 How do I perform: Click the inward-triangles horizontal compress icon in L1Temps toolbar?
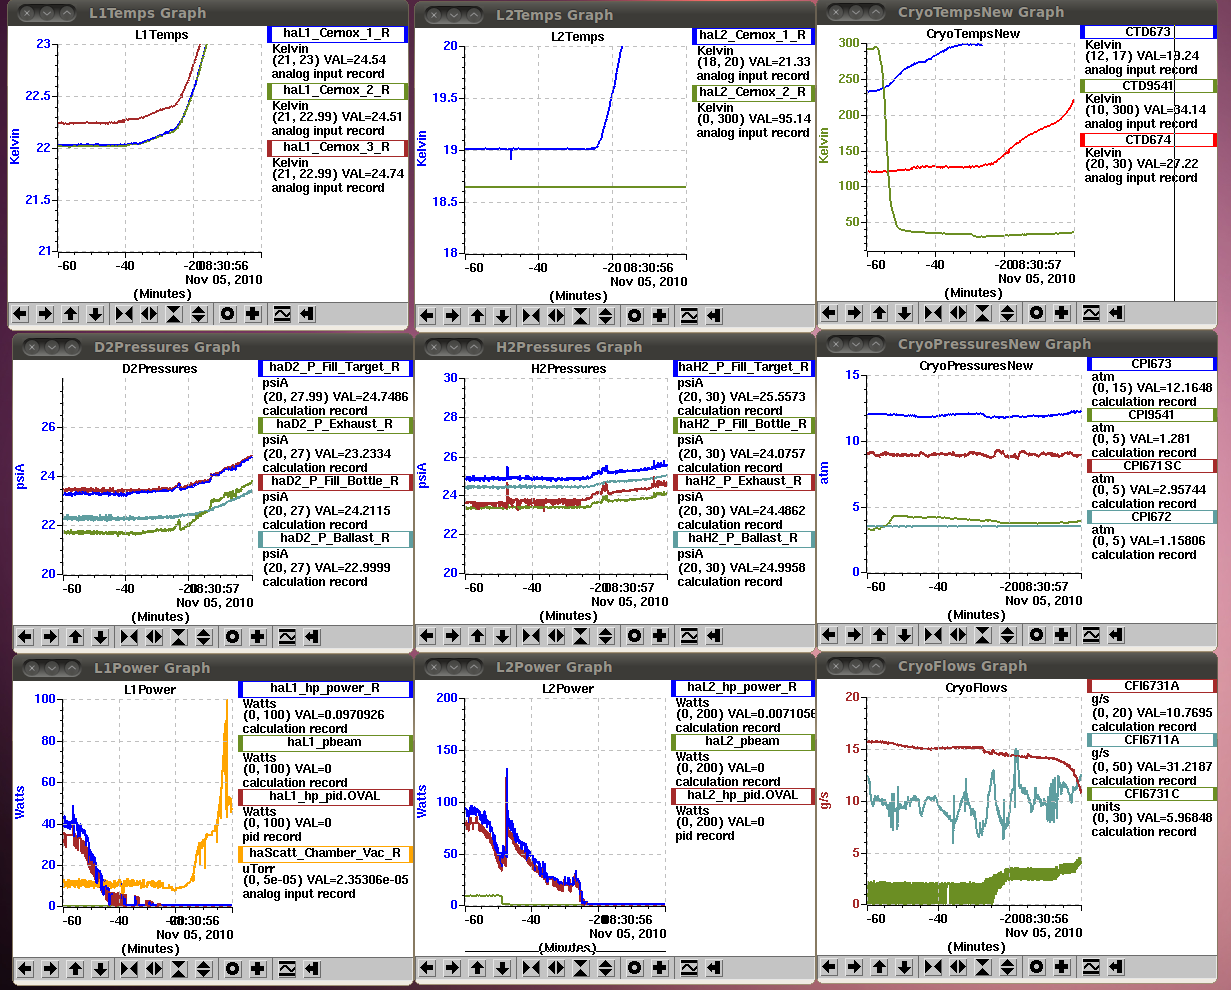coord(124,314)
